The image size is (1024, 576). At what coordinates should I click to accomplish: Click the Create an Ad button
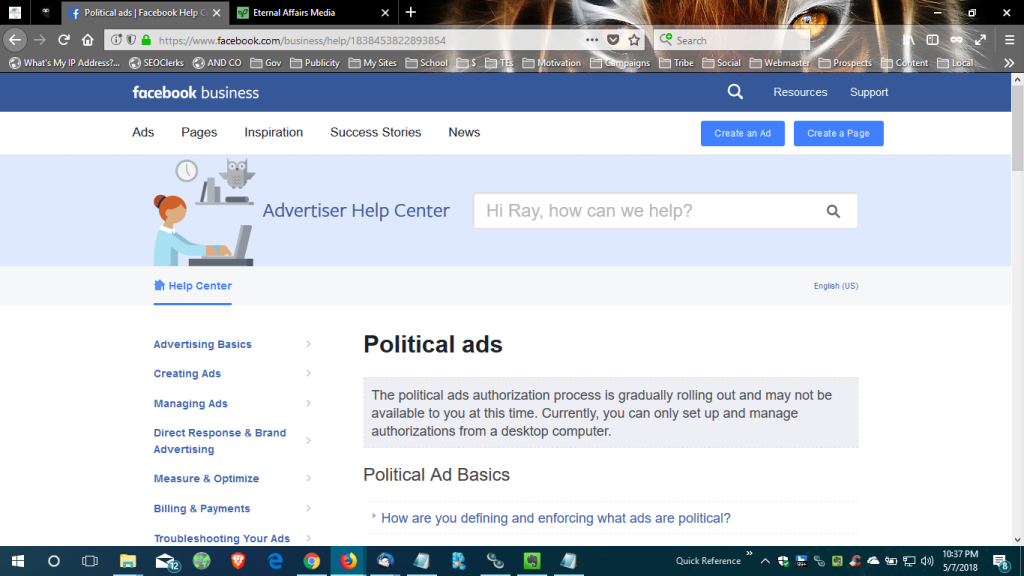(x=742, y=133)
